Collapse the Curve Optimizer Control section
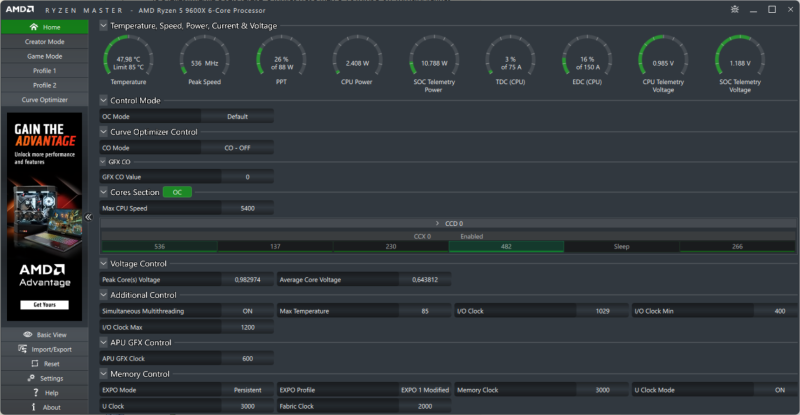The height and width of the screenshot is (415, 800). click(104, 132)
